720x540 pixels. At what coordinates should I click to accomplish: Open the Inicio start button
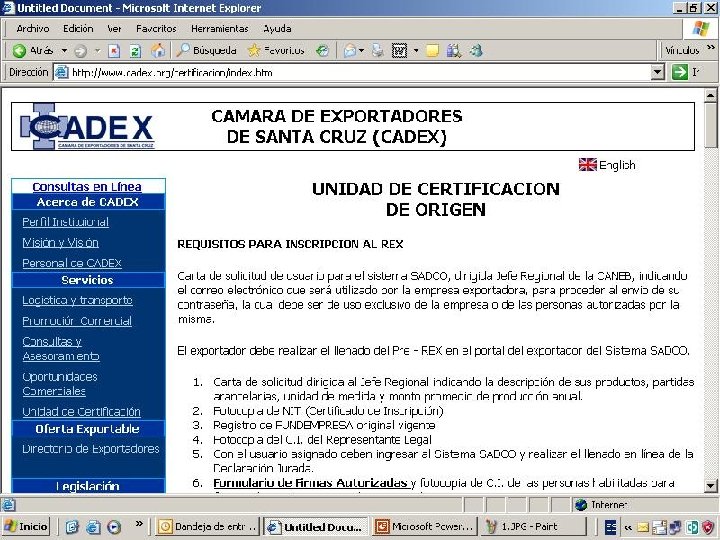pos(26,526)
